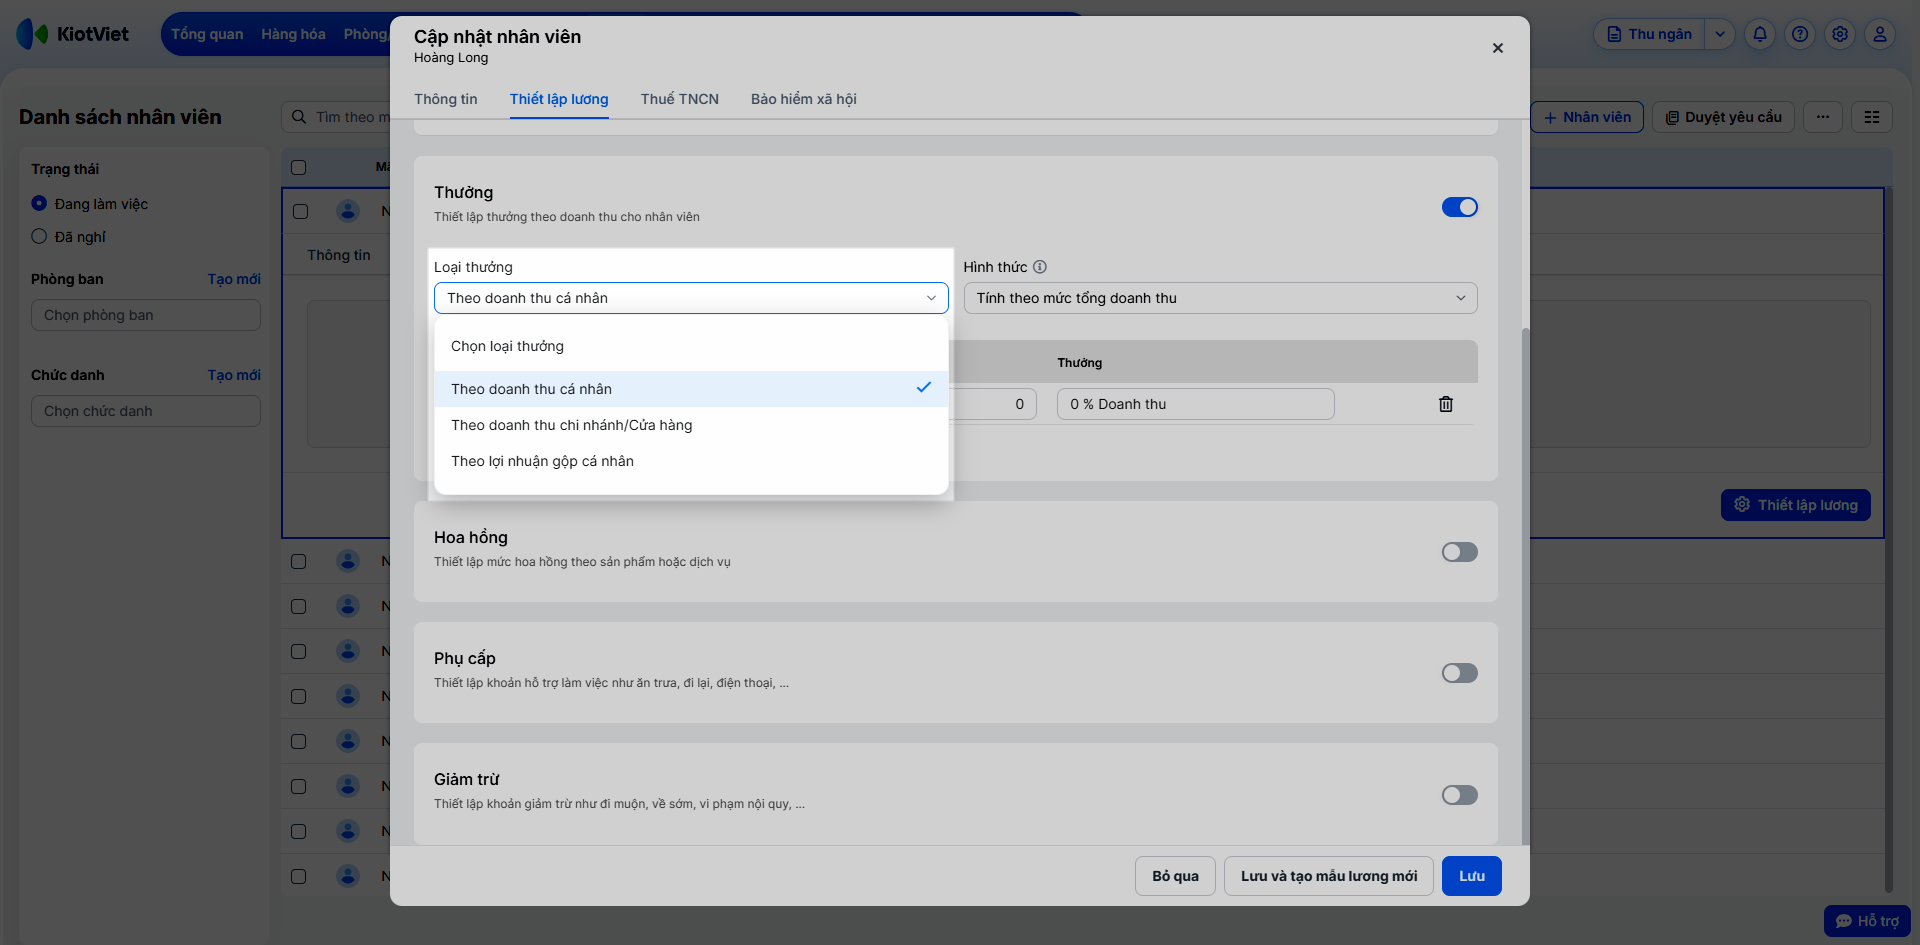Enable the Giảm trừ switch
The height and width of the screenshot is (945, 1920).
point(1460,795)
